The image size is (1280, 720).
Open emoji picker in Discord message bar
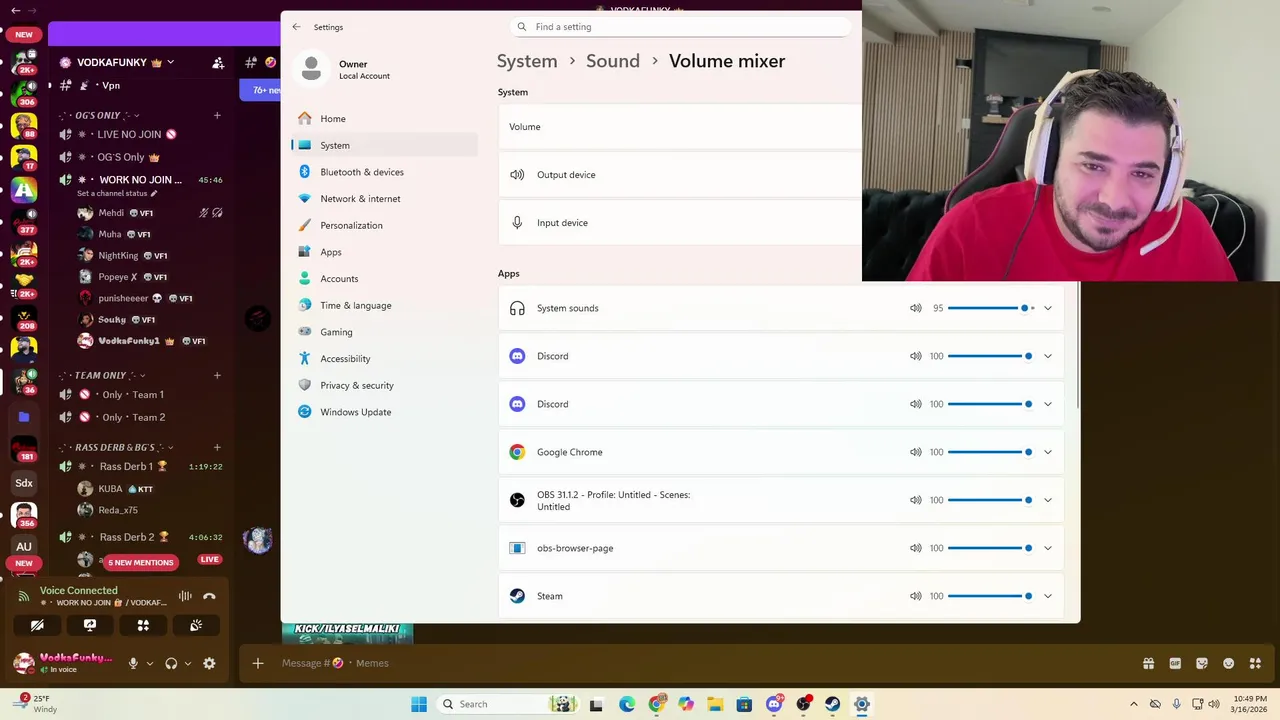1229,663
